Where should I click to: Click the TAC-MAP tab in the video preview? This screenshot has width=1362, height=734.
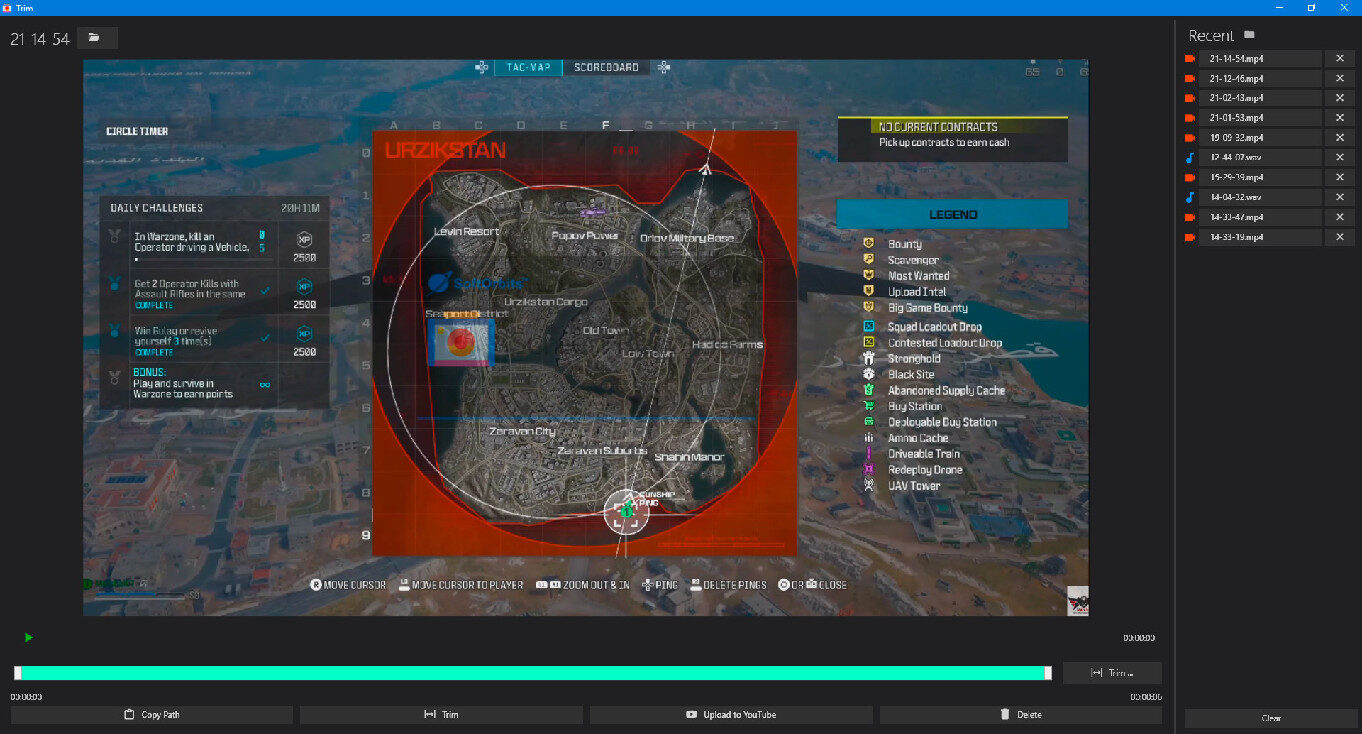pyautogui.click(x=528, y=67)
